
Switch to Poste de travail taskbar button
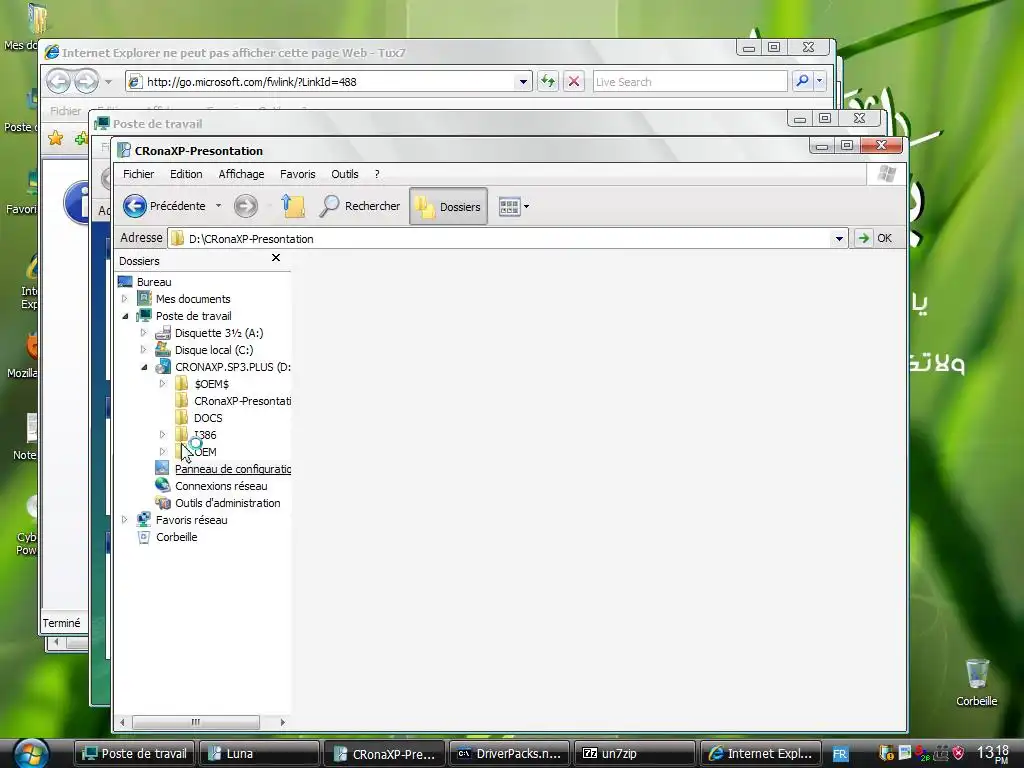(x=135, y=754)
